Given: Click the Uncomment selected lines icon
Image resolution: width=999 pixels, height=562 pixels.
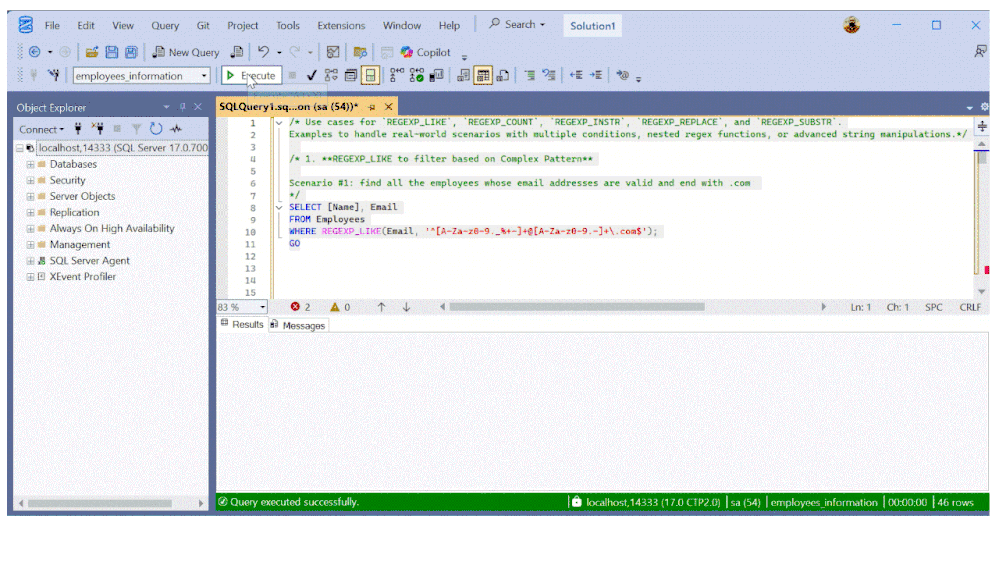Looking at the screenshot, I should click(x=549, y=75).
